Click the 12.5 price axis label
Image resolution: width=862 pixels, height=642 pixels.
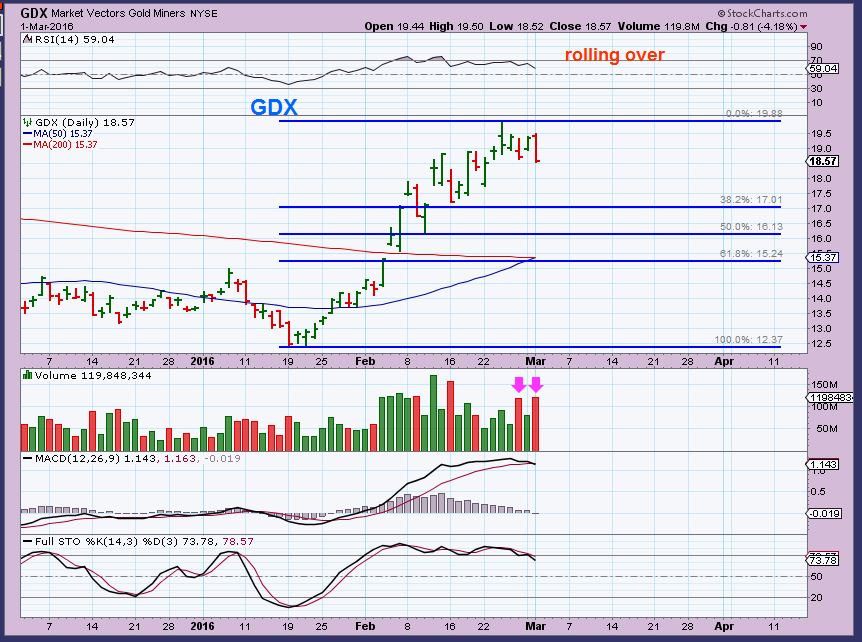(820, 344)
